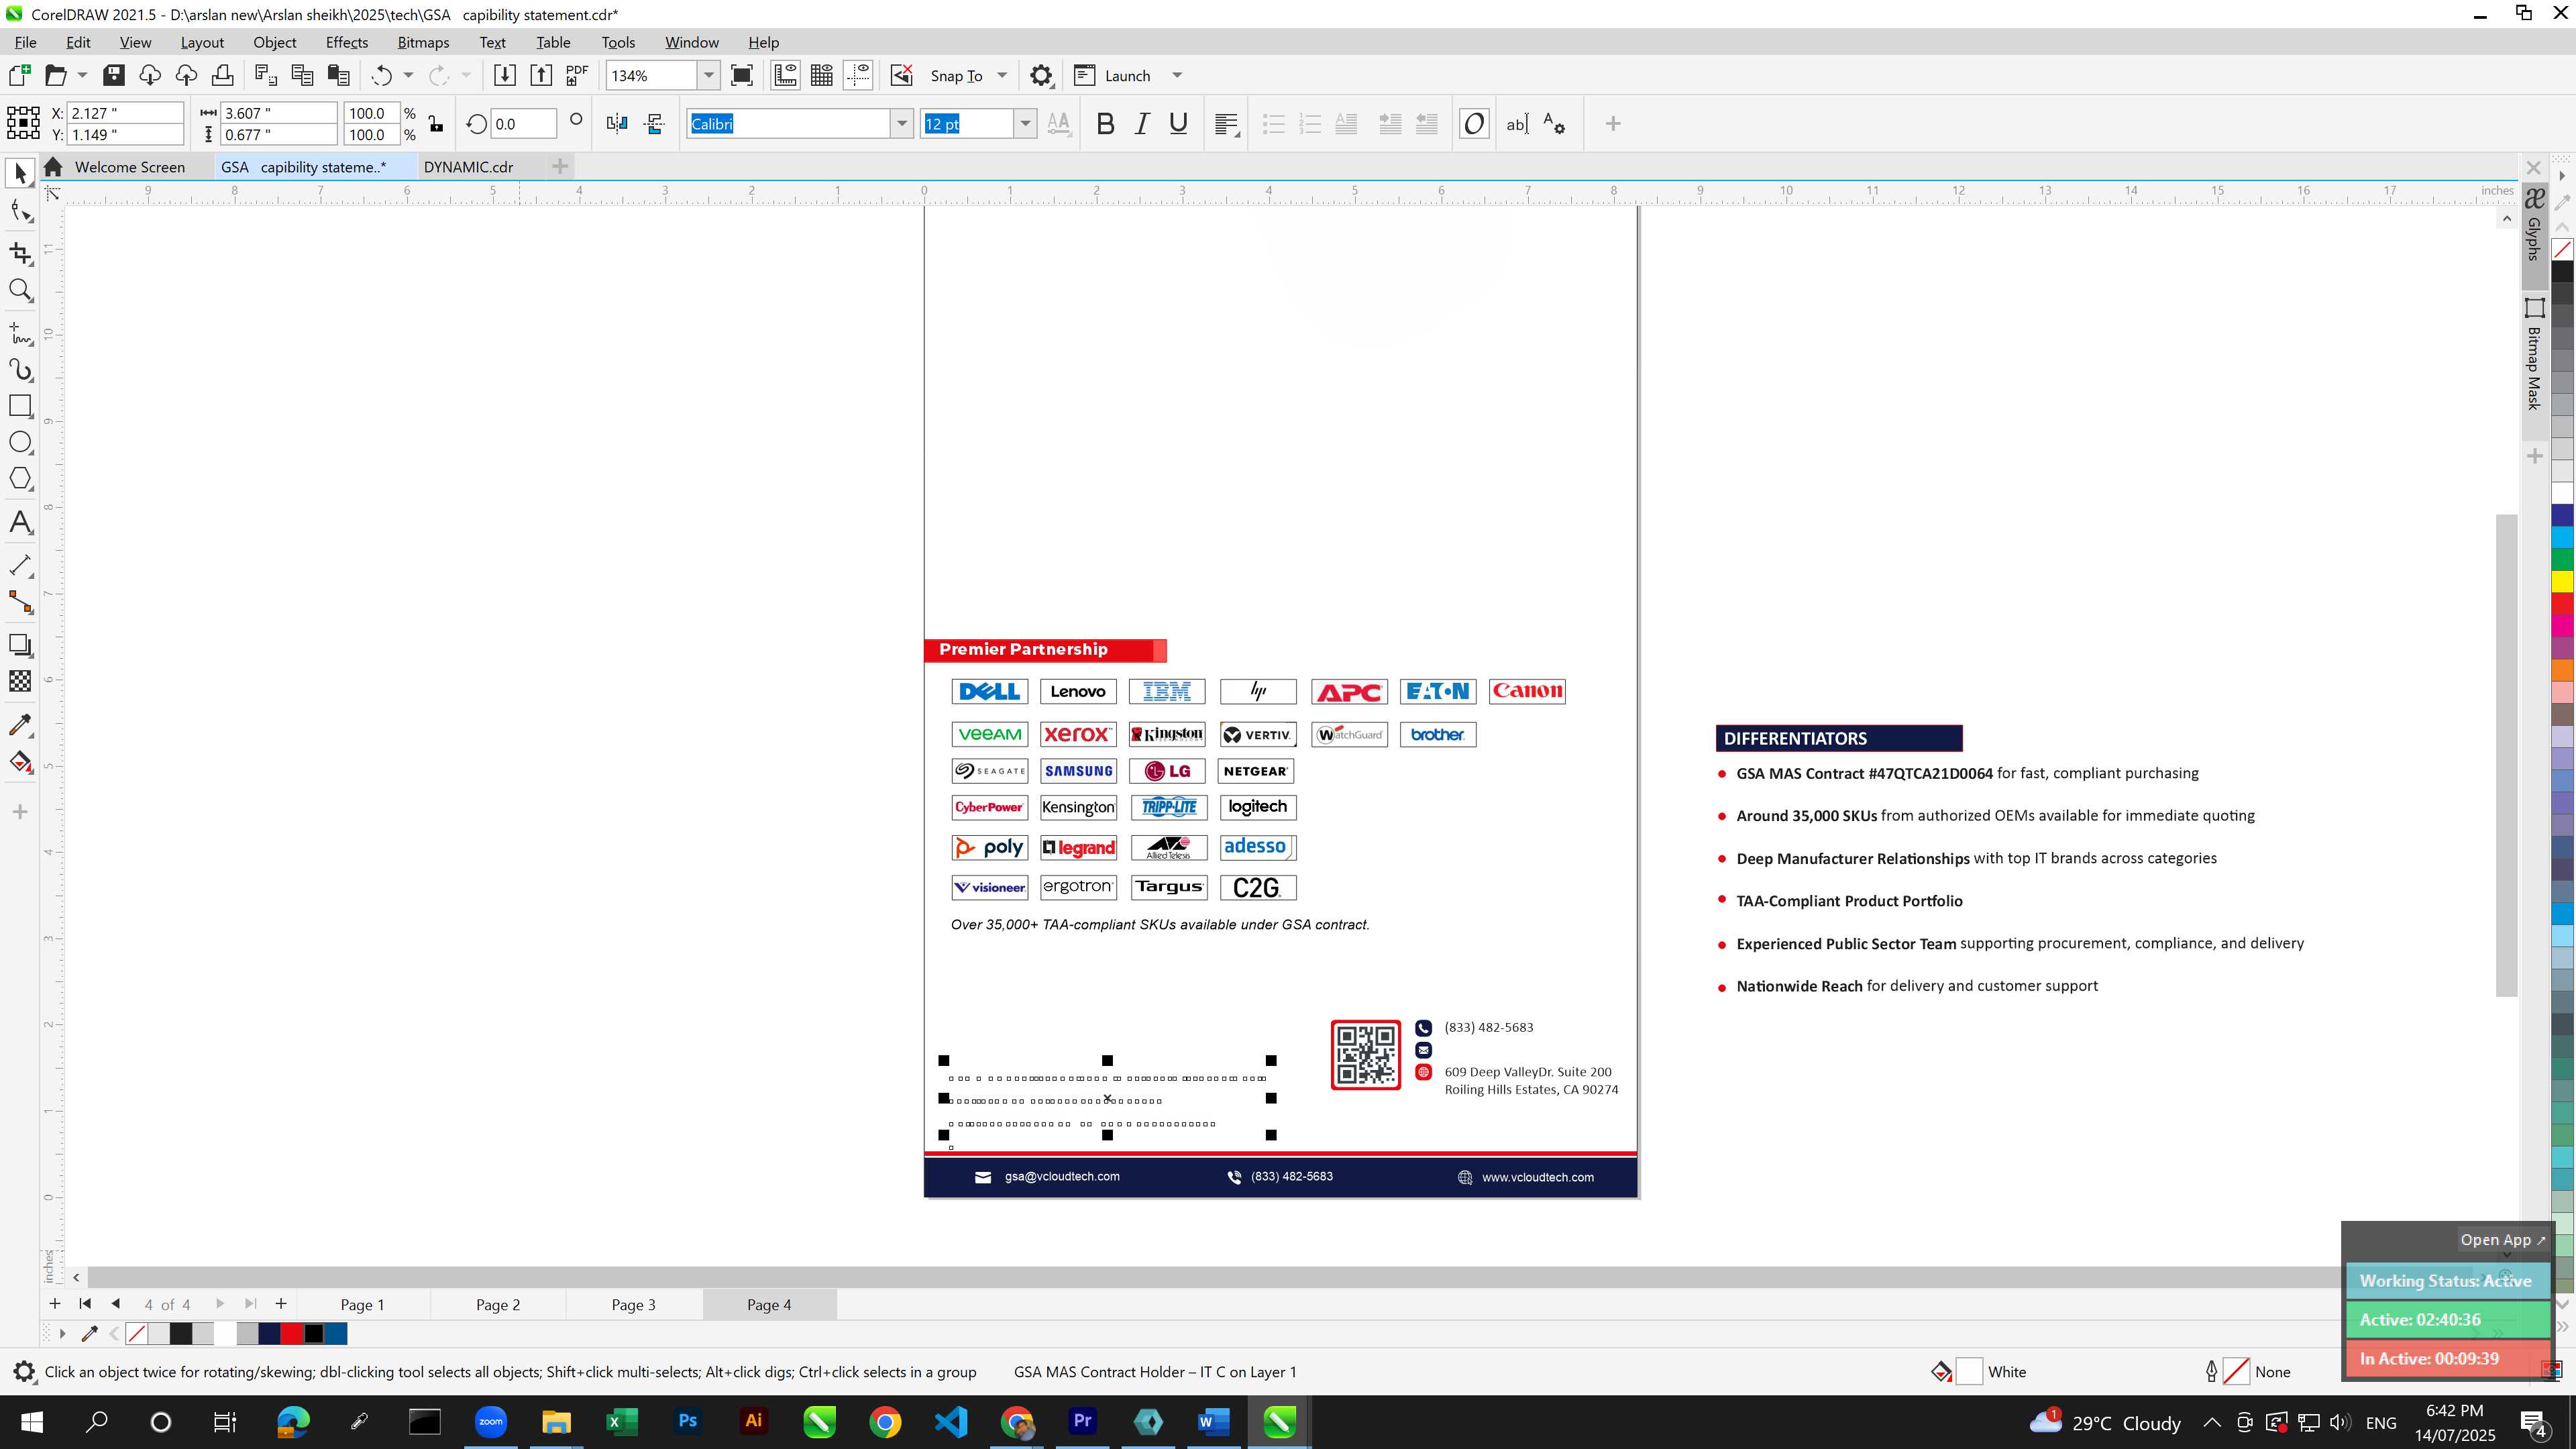Select red swatch in document palette

(291, 1333)
